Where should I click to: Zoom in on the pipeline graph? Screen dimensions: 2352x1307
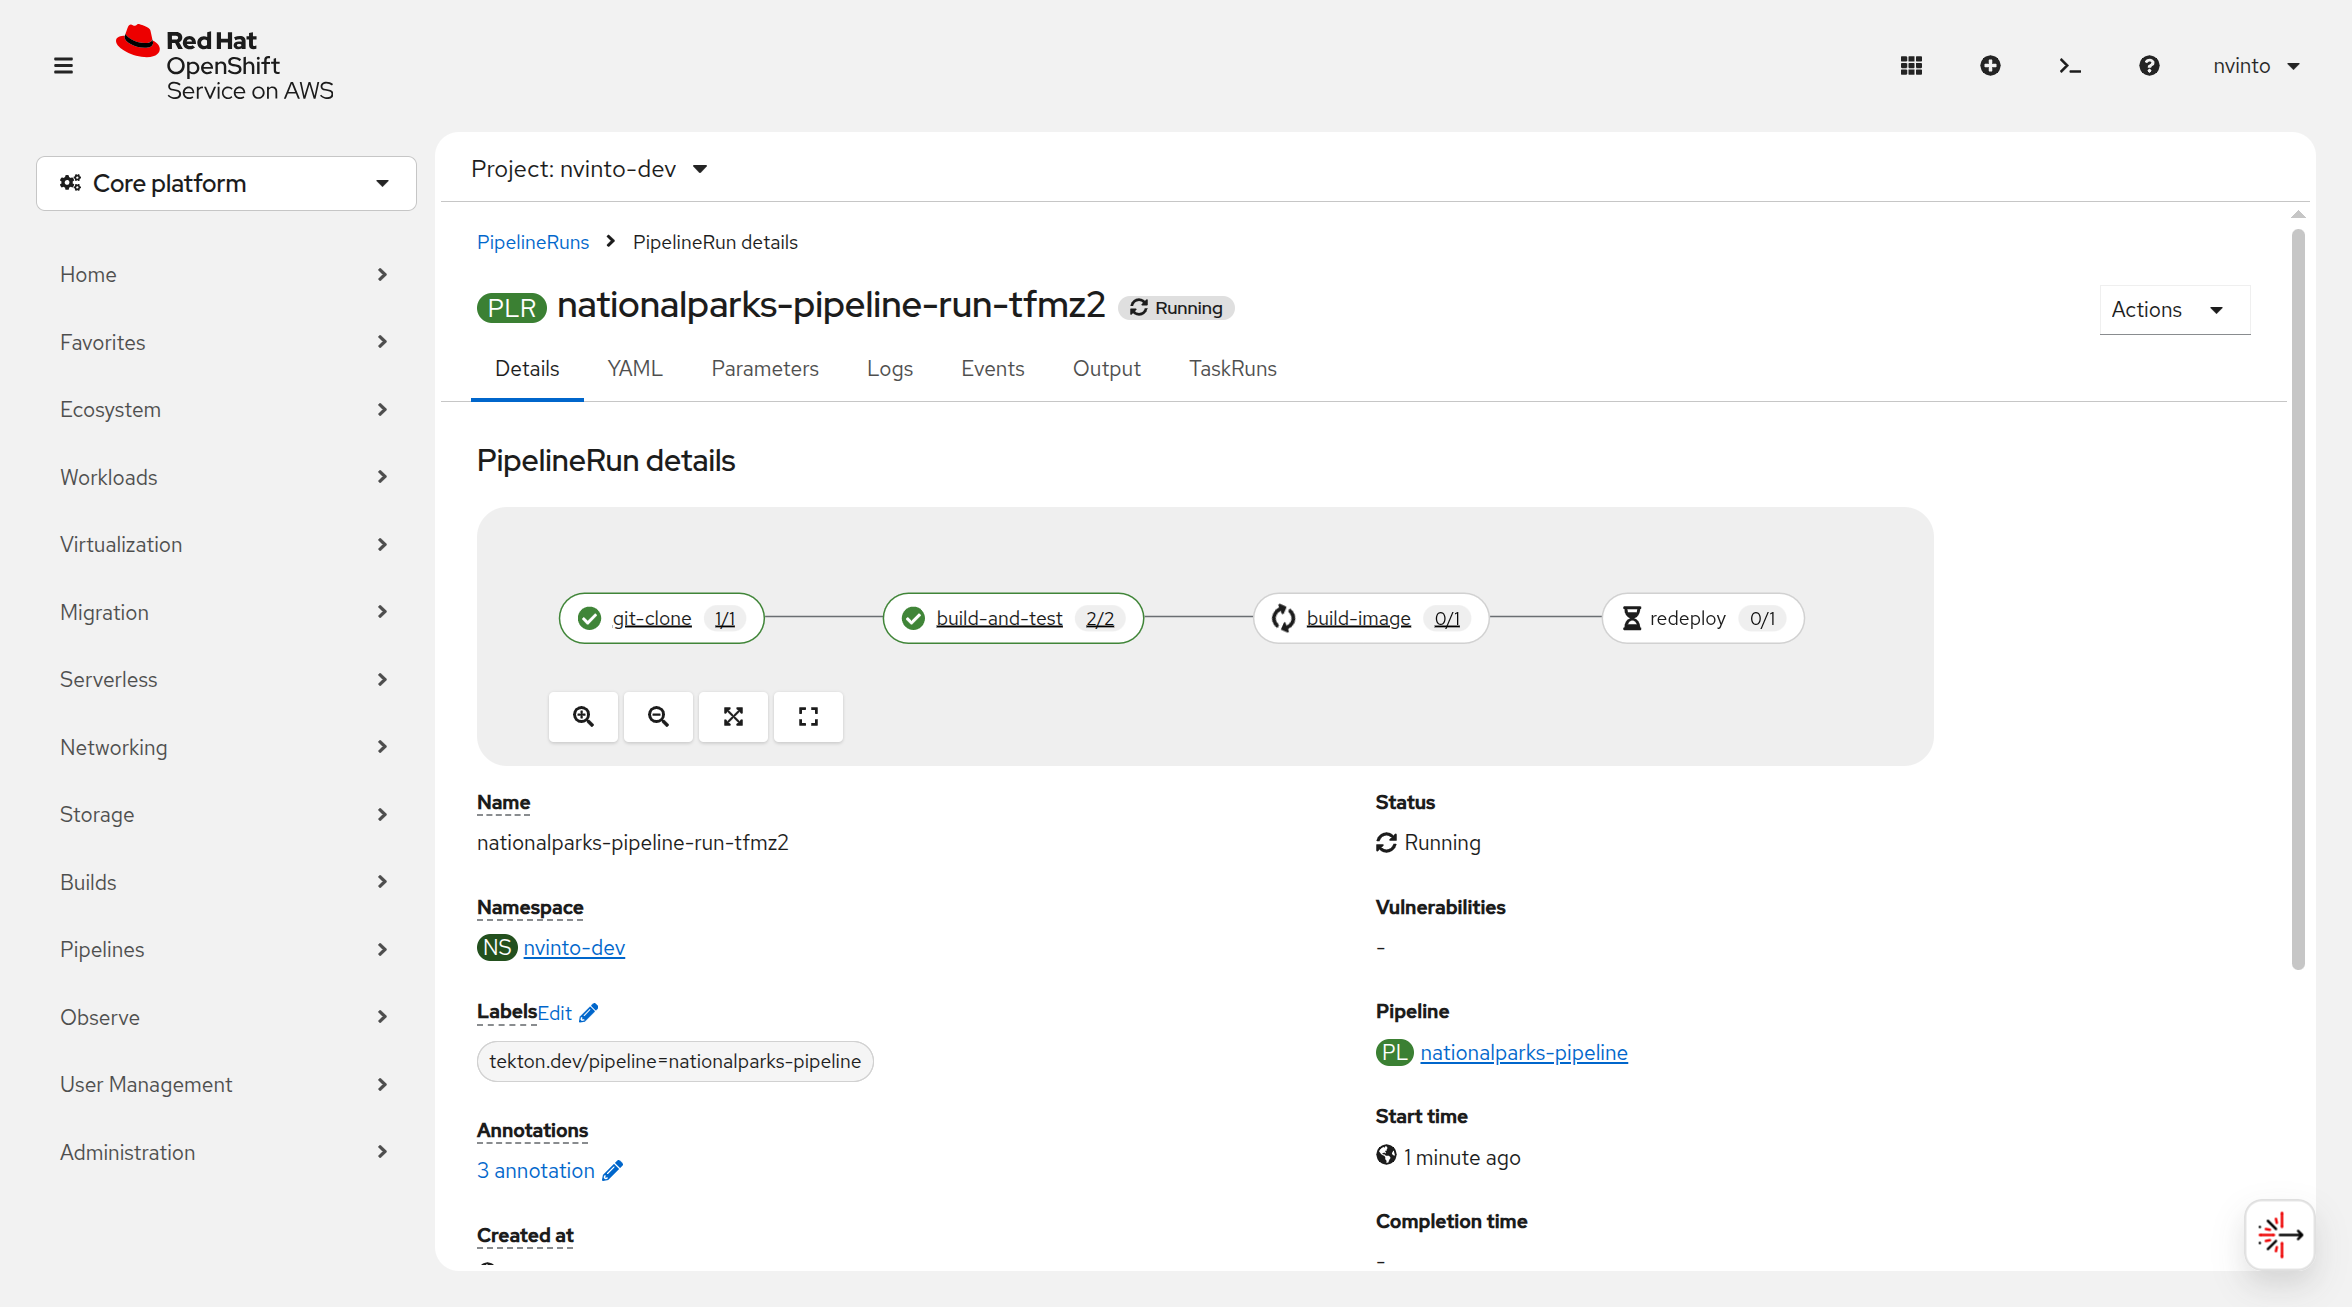click(583, 716)
